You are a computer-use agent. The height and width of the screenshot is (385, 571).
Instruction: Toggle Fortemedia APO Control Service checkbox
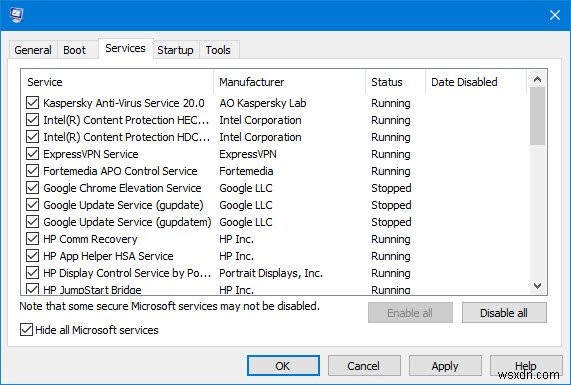point(32,171)
